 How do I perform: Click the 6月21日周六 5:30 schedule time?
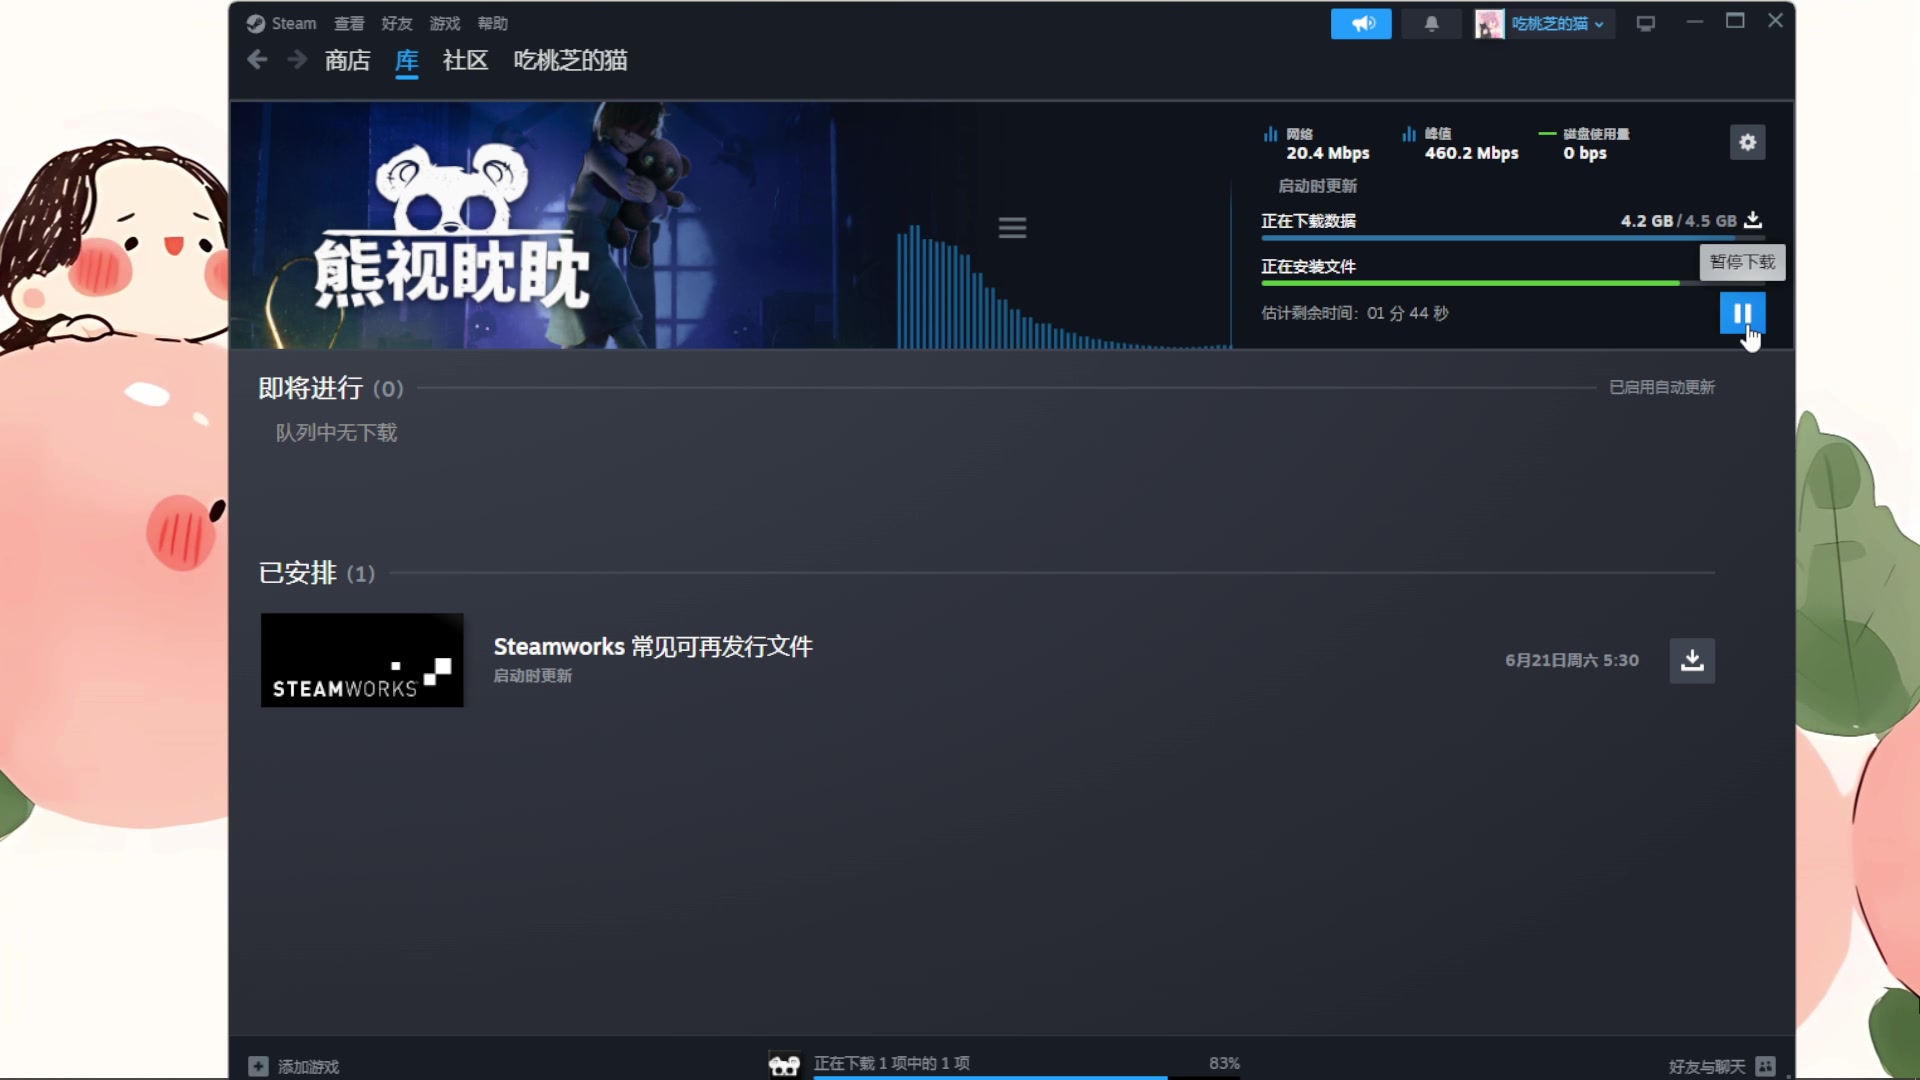point(1572,660)
